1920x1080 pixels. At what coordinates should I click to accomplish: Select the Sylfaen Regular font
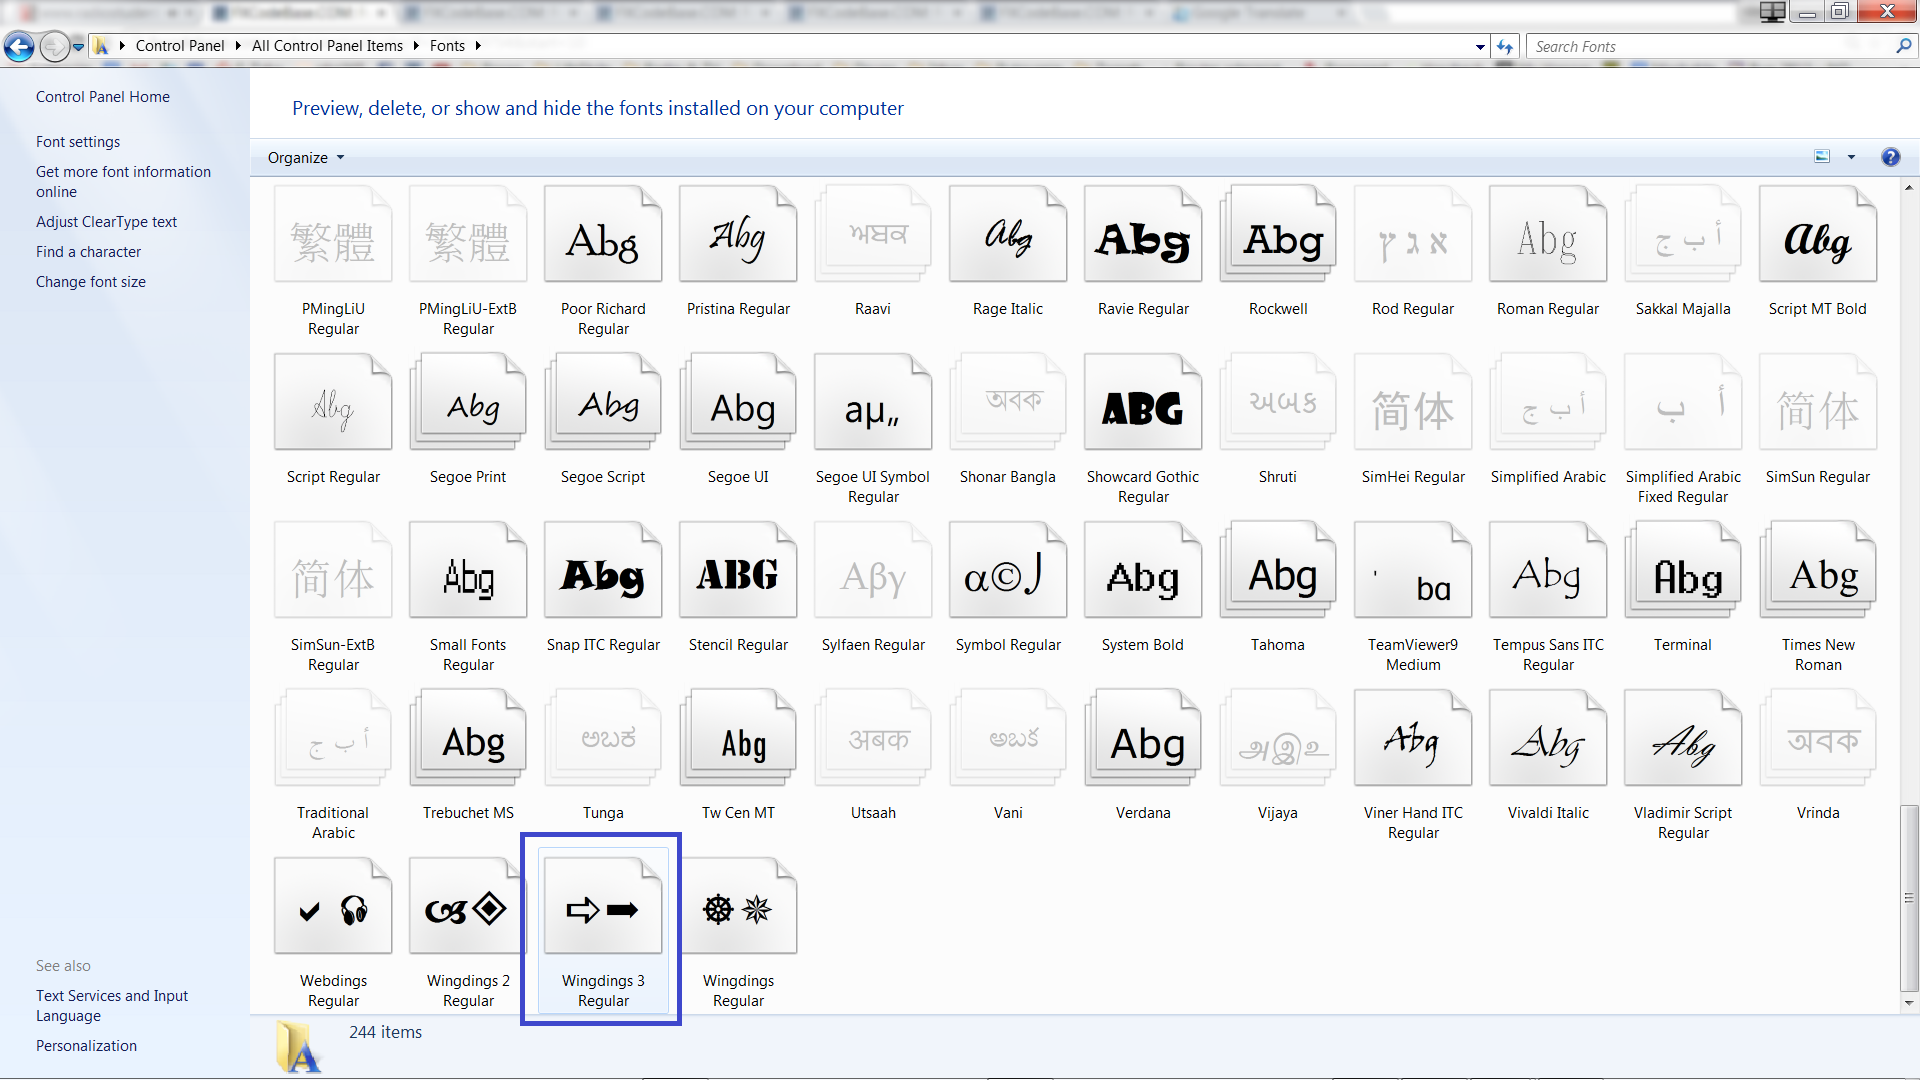click(x=873, y=588)
